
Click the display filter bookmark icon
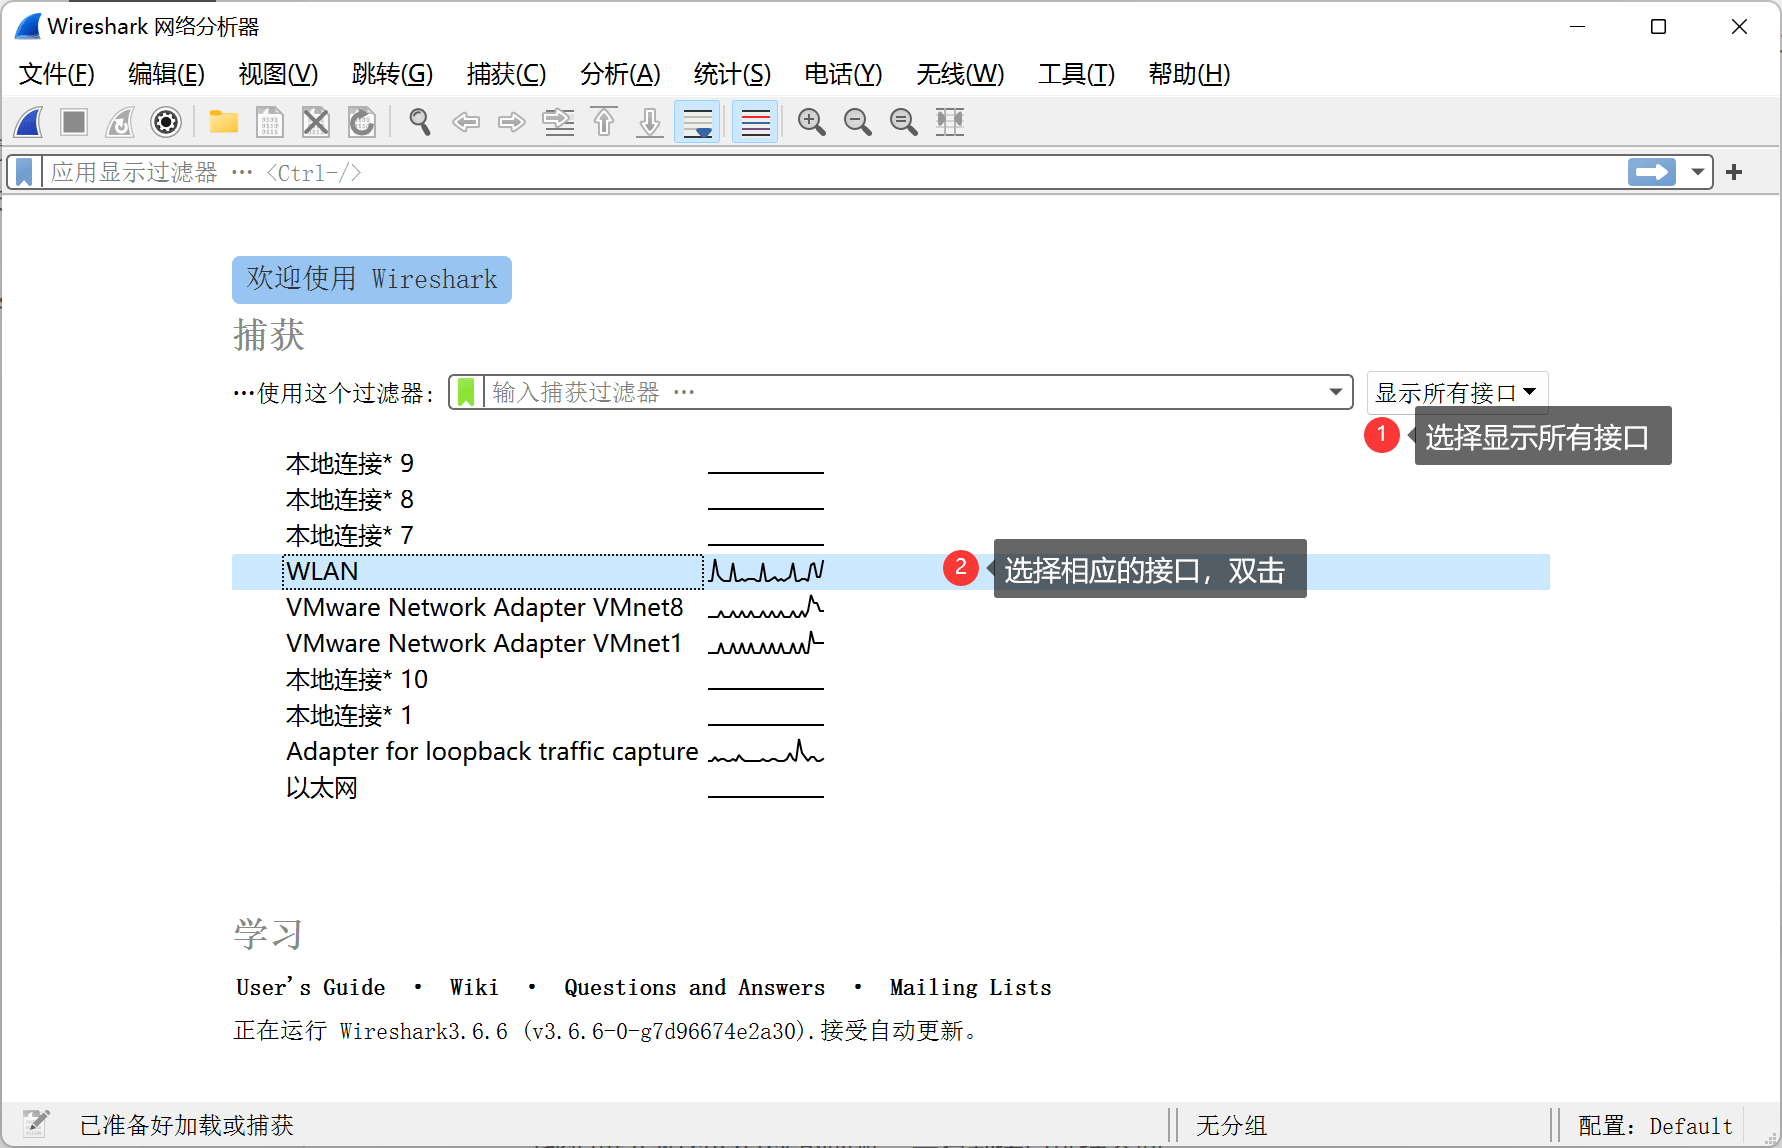24,172
